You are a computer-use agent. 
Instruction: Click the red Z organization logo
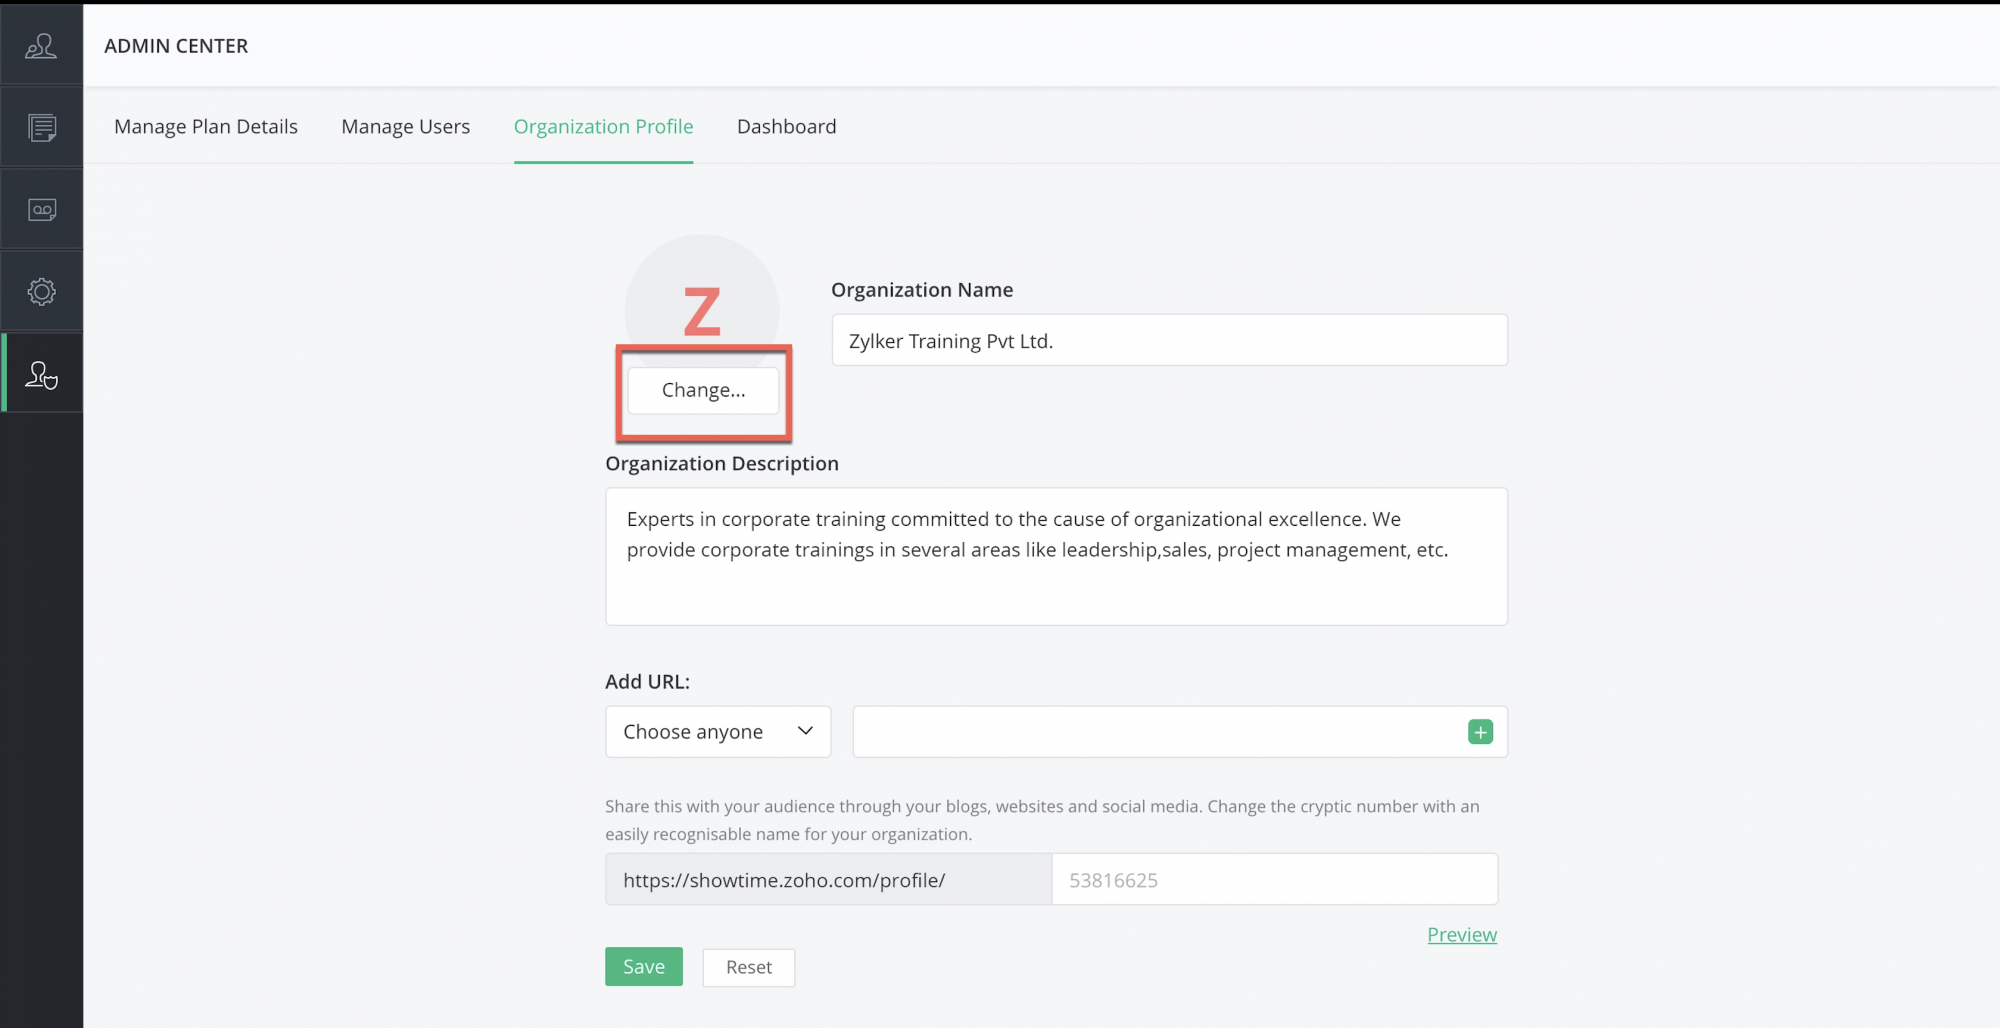702,310
